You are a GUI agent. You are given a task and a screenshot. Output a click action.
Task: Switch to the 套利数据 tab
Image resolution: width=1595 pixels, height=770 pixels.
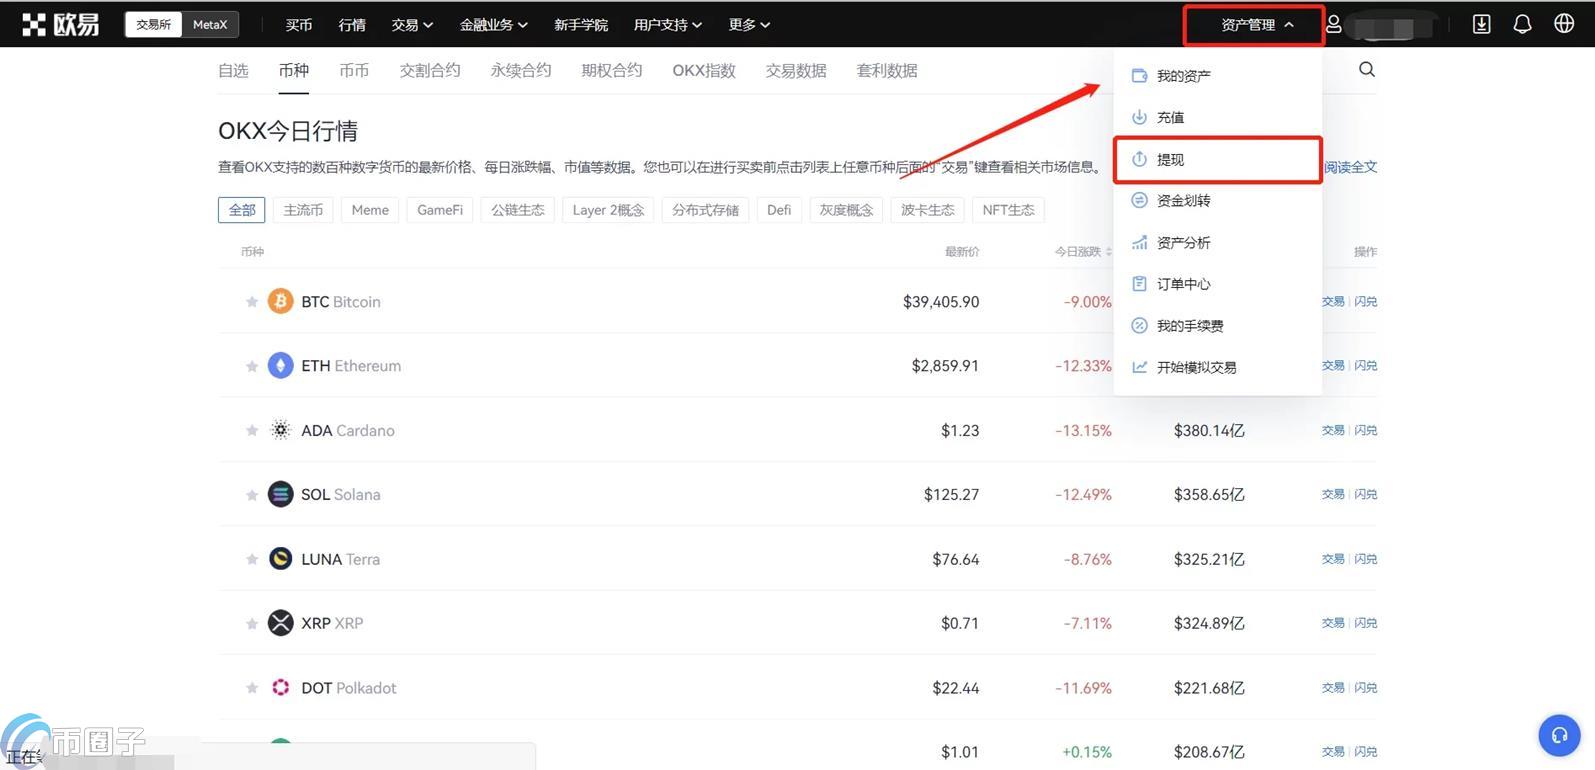point(887,70)
